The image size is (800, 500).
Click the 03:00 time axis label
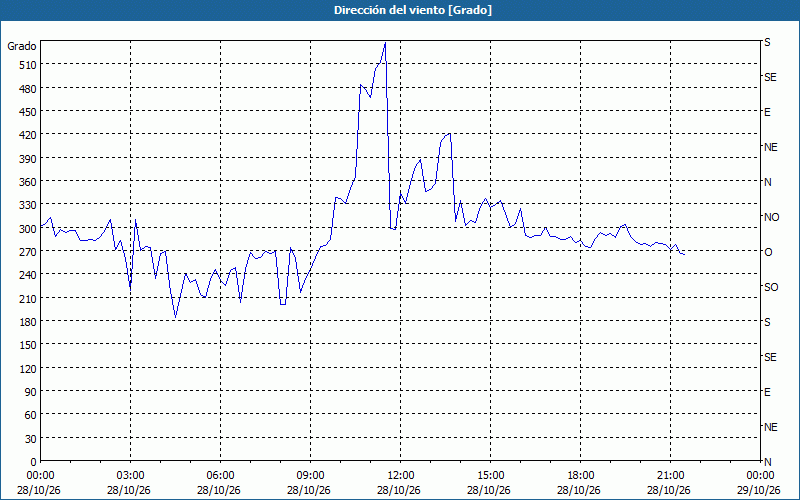point(130,476)
